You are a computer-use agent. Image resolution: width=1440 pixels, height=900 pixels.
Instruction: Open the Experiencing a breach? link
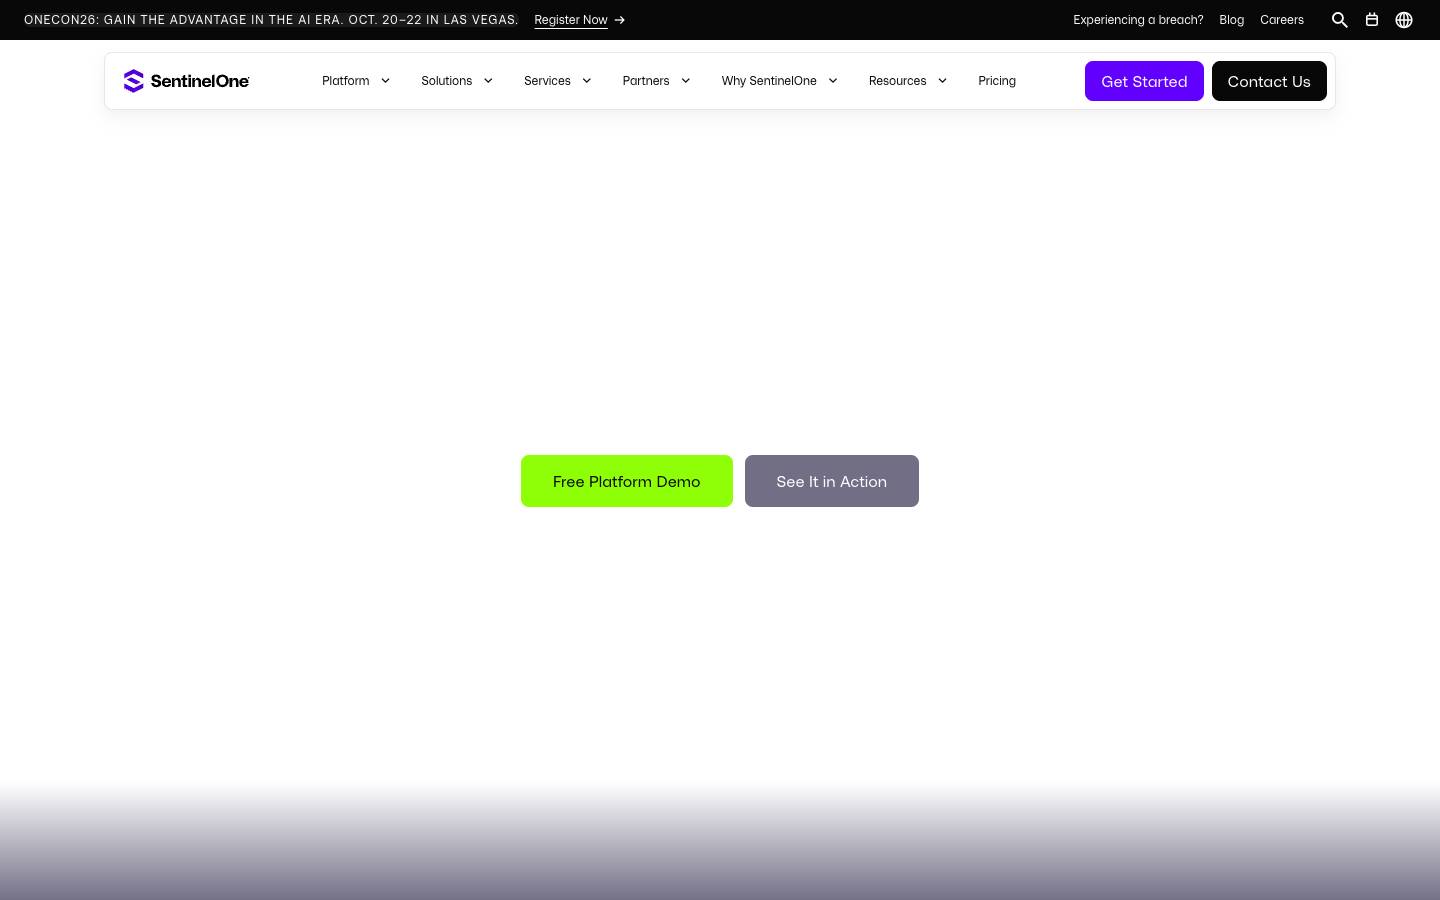tap(1138, 20)
